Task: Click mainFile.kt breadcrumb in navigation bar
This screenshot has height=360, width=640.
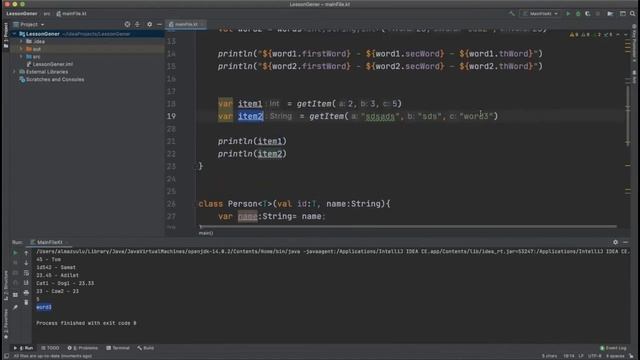Action: click(x=71, y=13)
